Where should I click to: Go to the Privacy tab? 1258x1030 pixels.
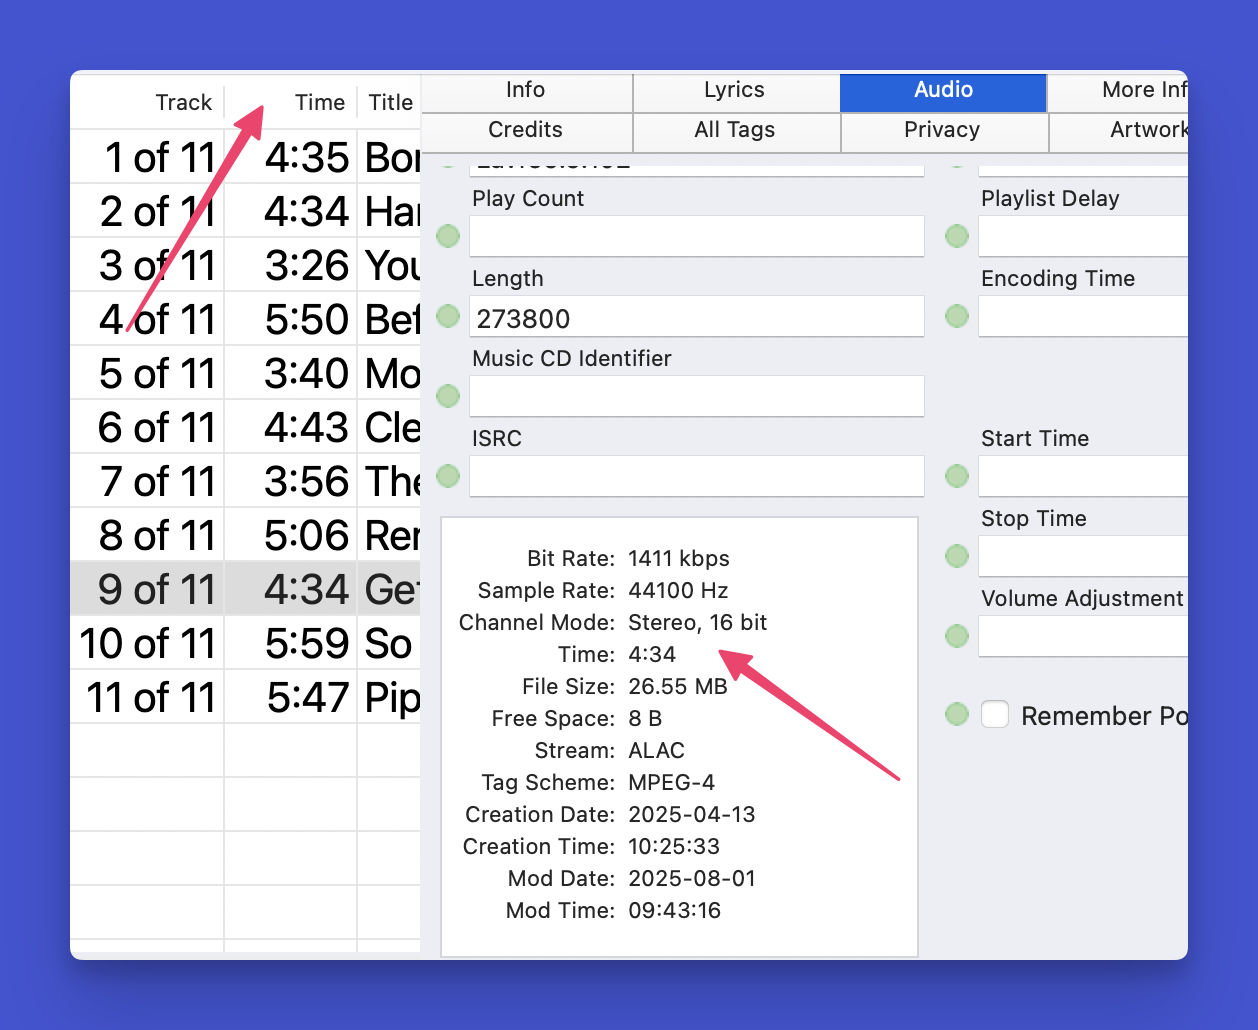tap(941, 130)
